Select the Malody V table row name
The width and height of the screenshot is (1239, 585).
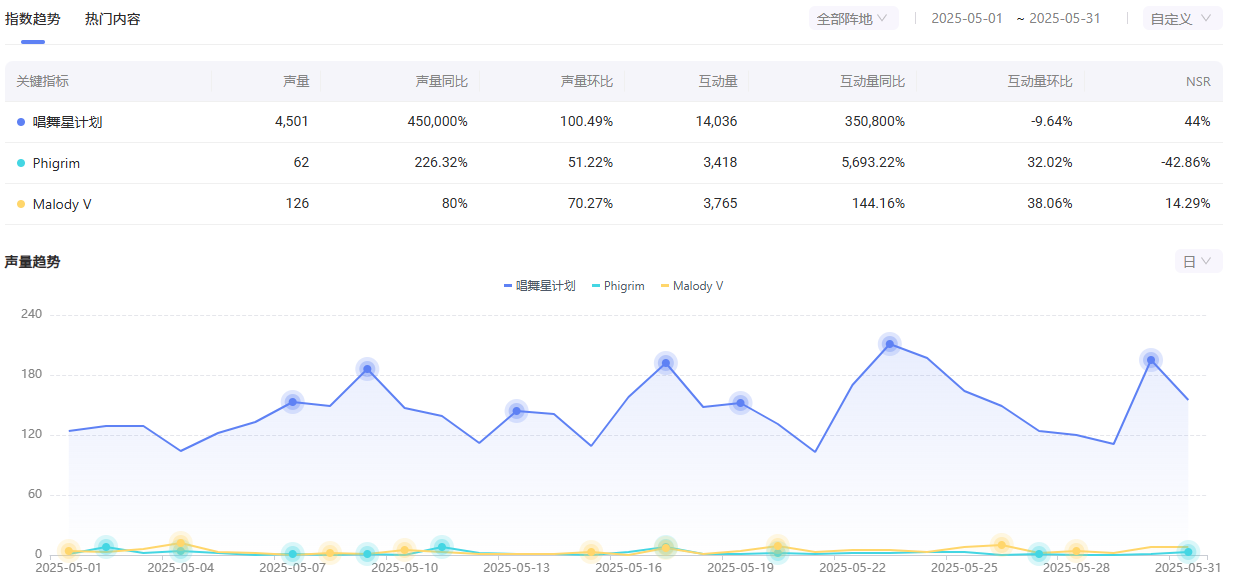coord(62,204)
